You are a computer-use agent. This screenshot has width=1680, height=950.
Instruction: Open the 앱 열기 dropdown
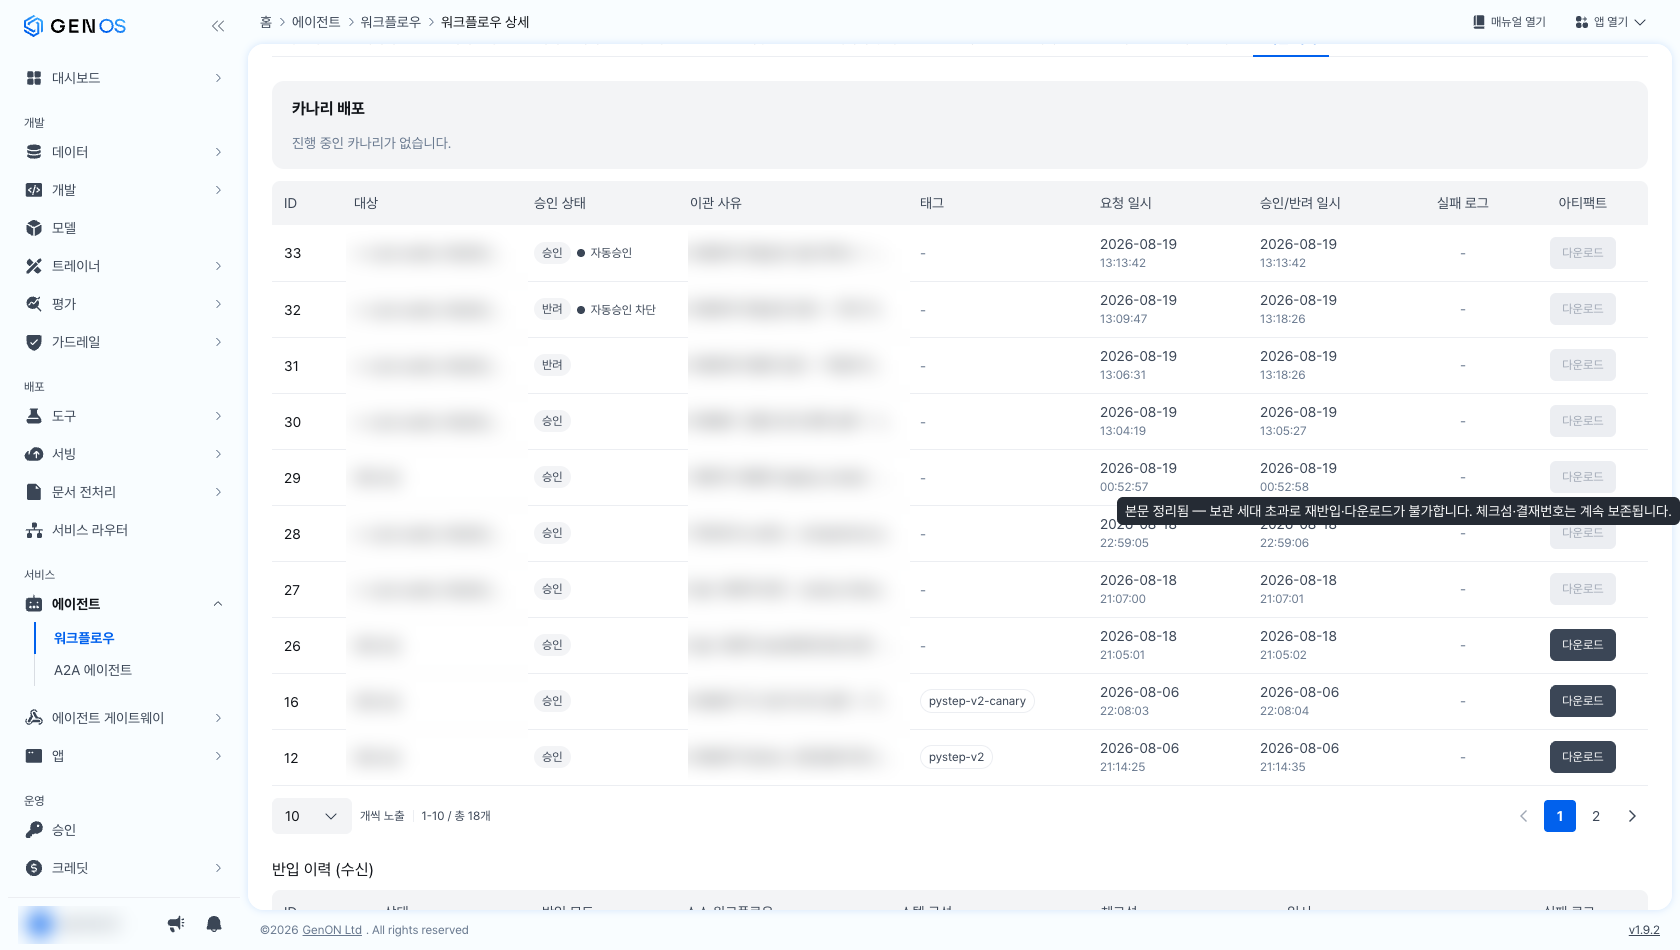click(1610, 22)
